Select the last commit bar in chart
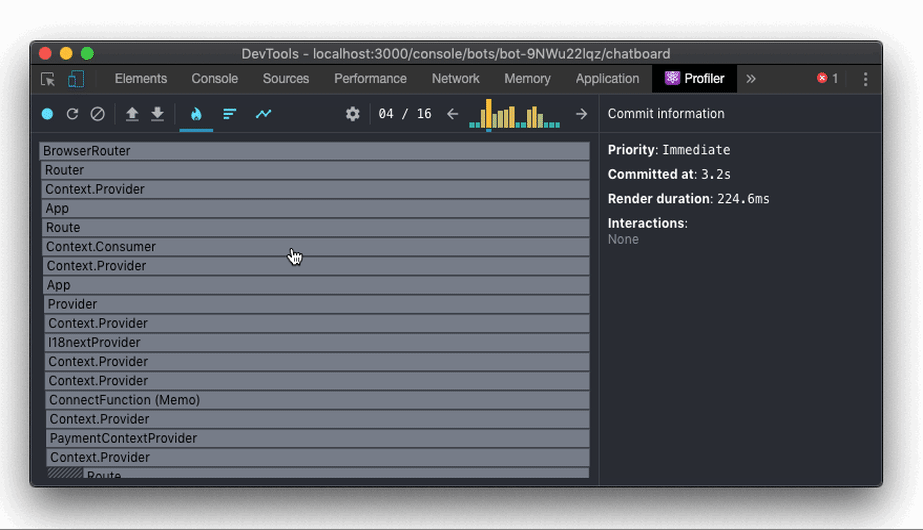The height and width of the screenshot is (530, 923). click(557, 124)
